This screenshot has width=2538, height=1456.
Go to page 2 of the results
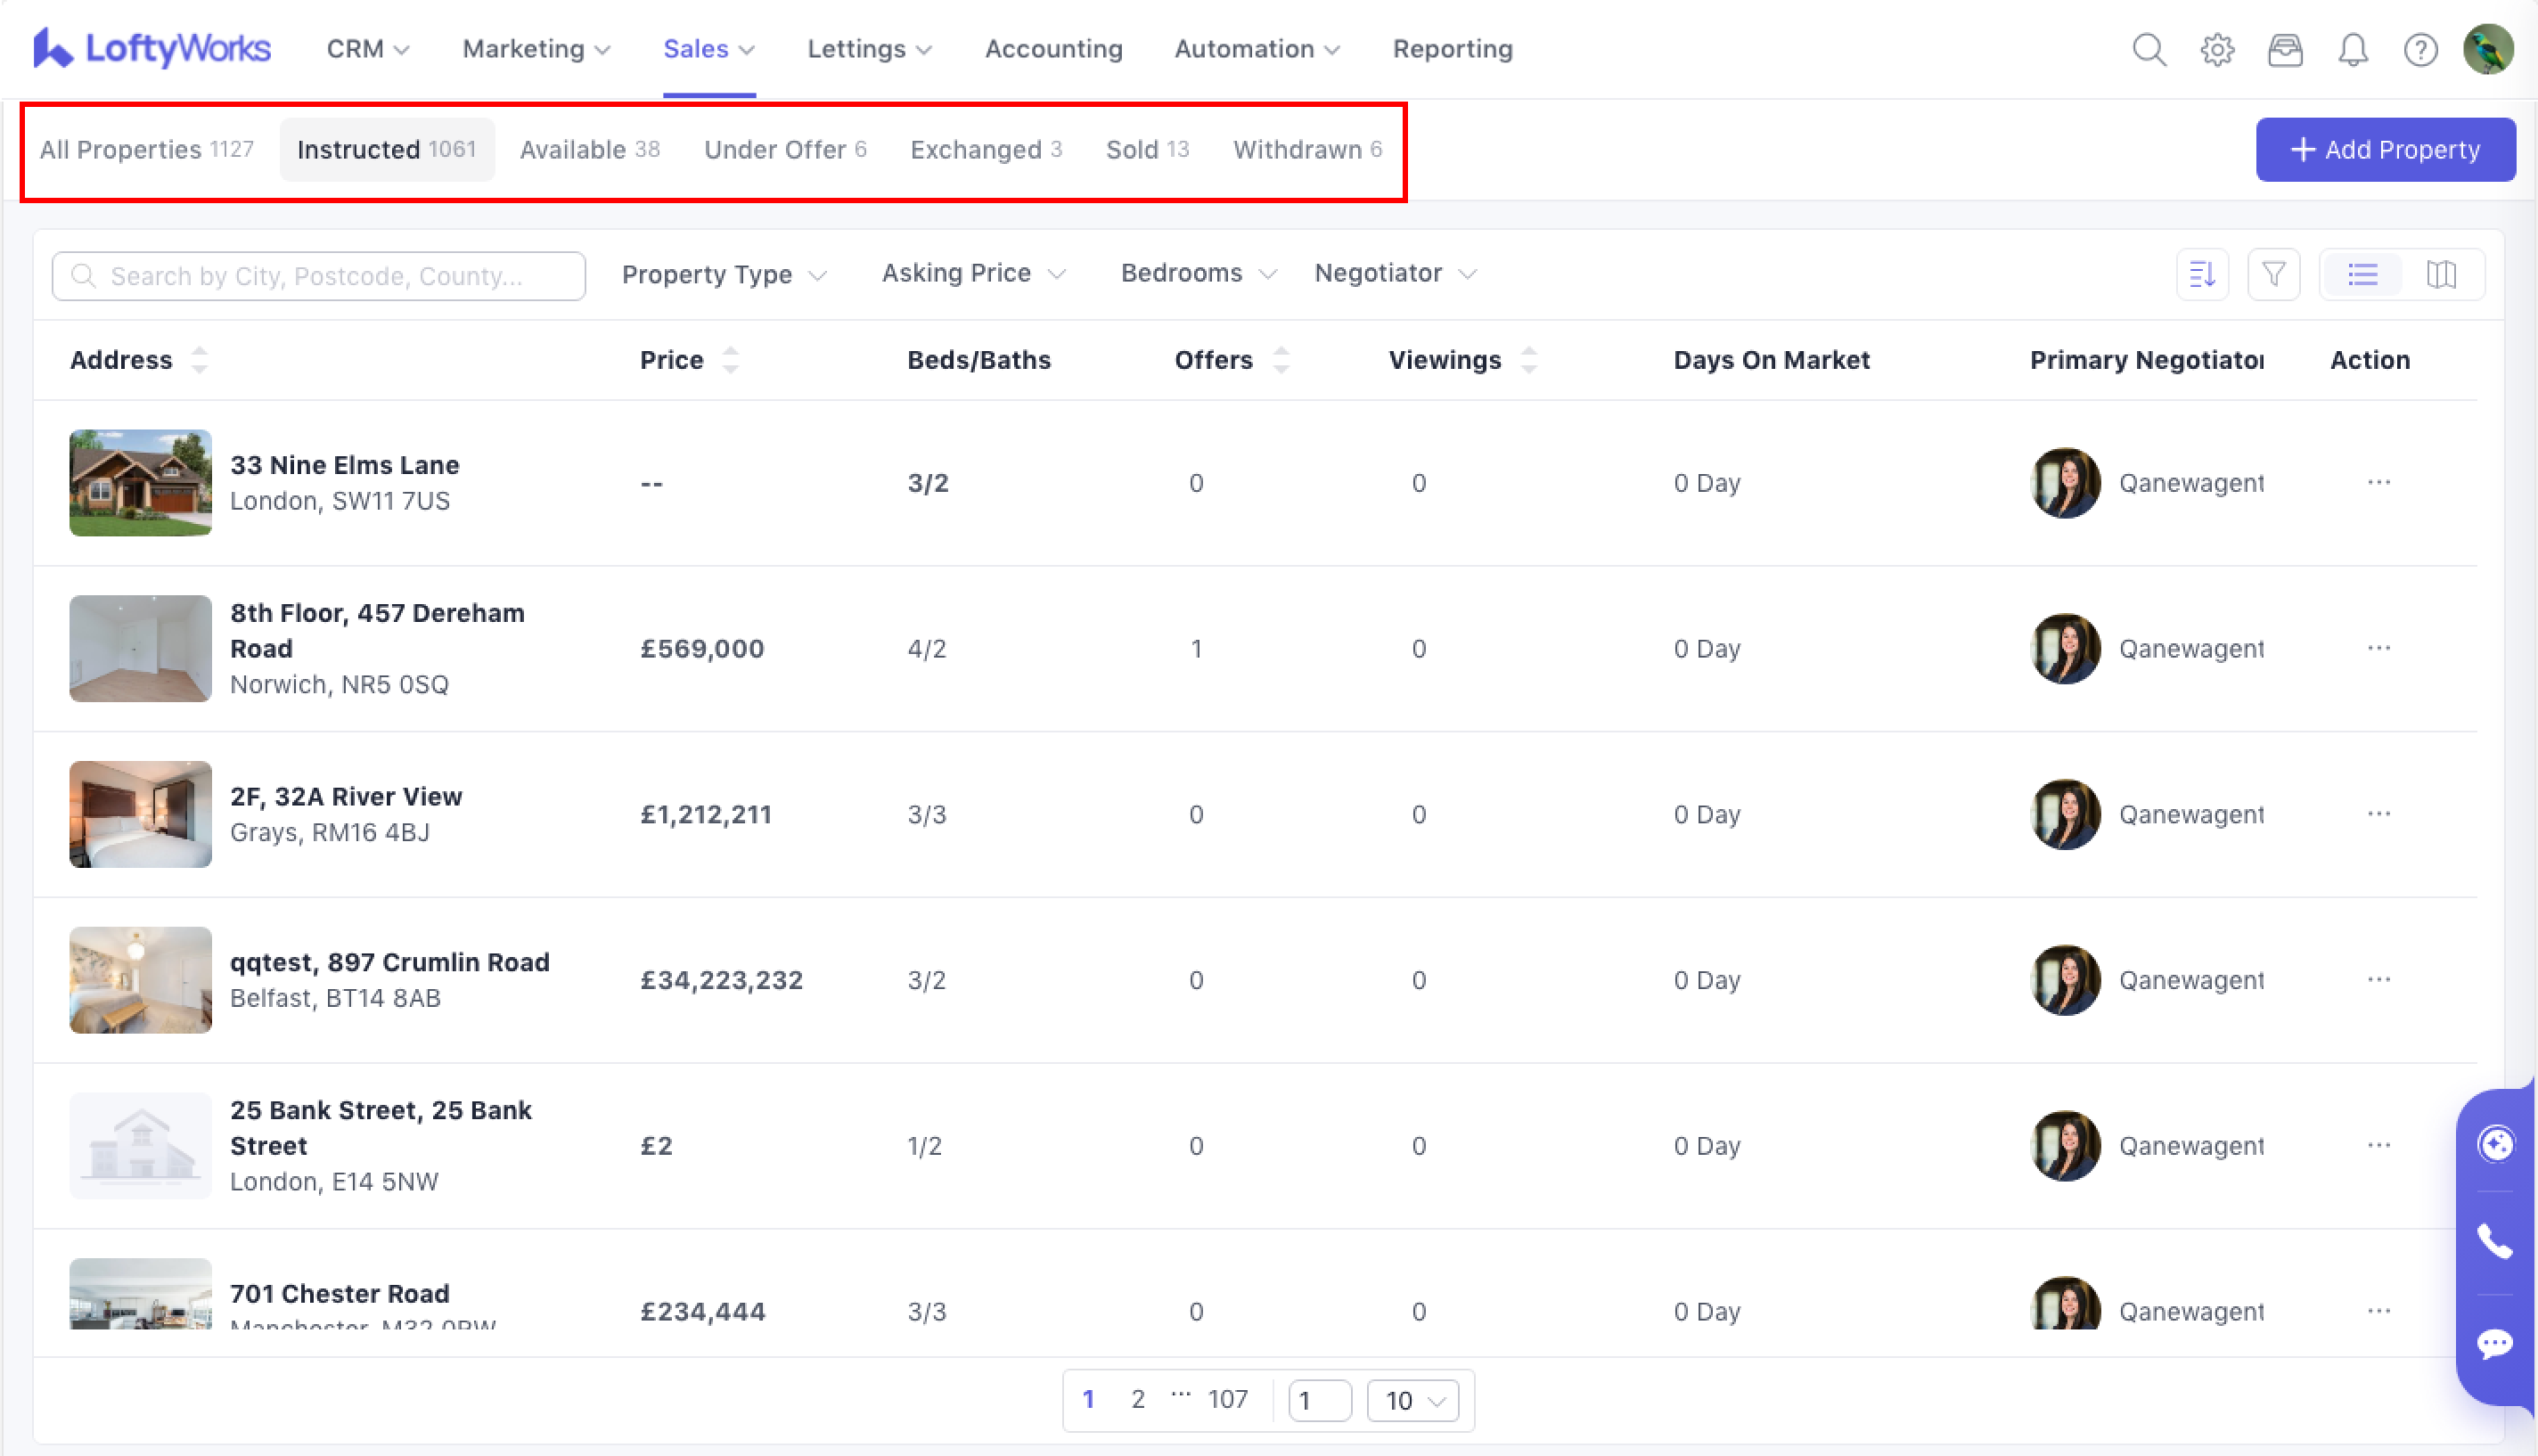1137,1399
